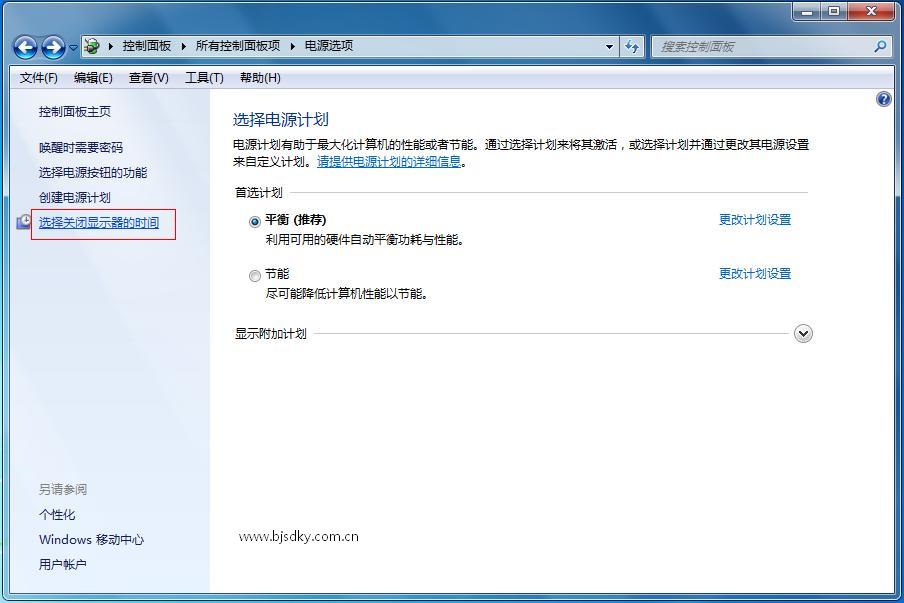Click the back navigation arrow
Viewport: 904px width, 603px height.
click(24, 45)
